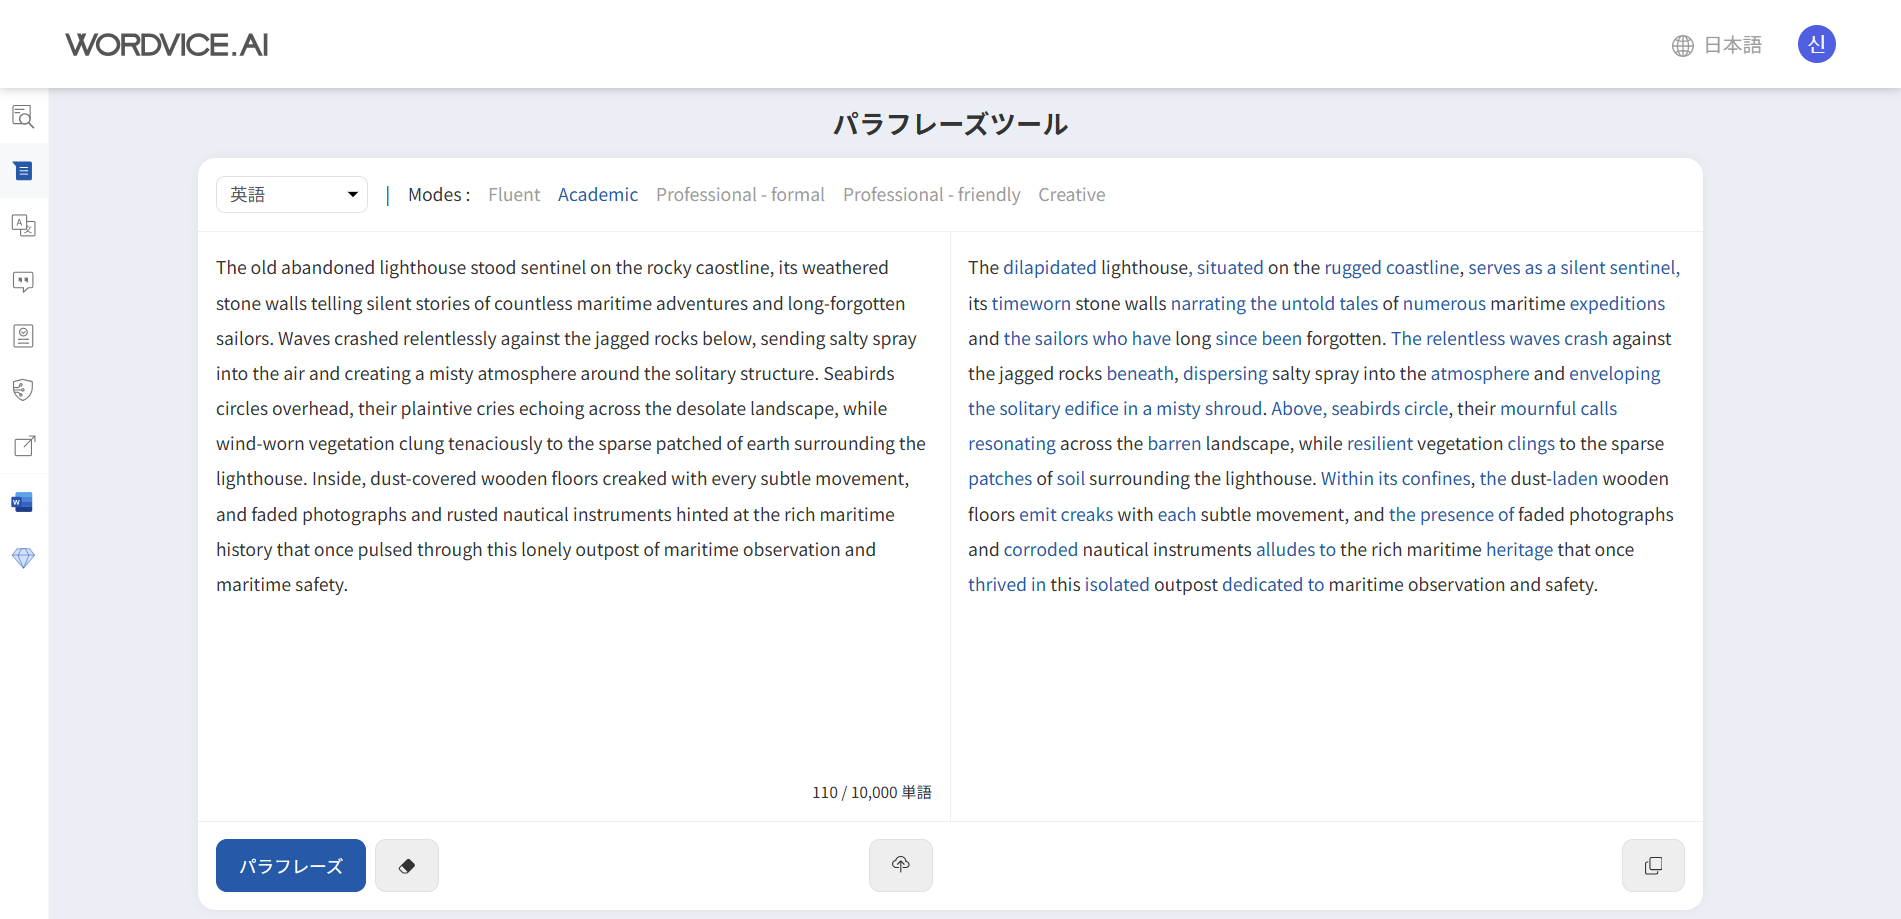Click the globe icon in the header
This screenshot has width=1901, height=919.
[1681, 45]
